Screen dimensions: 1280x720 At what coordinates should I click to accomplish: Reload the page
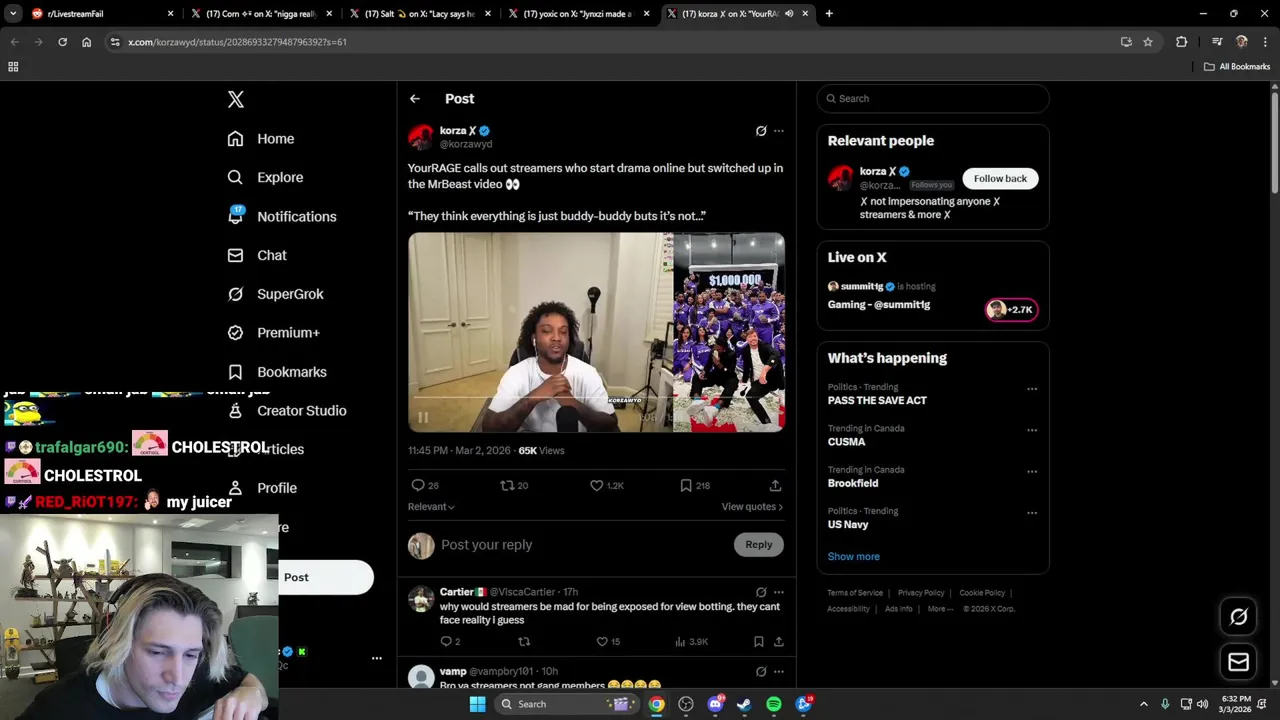(62, 42)
